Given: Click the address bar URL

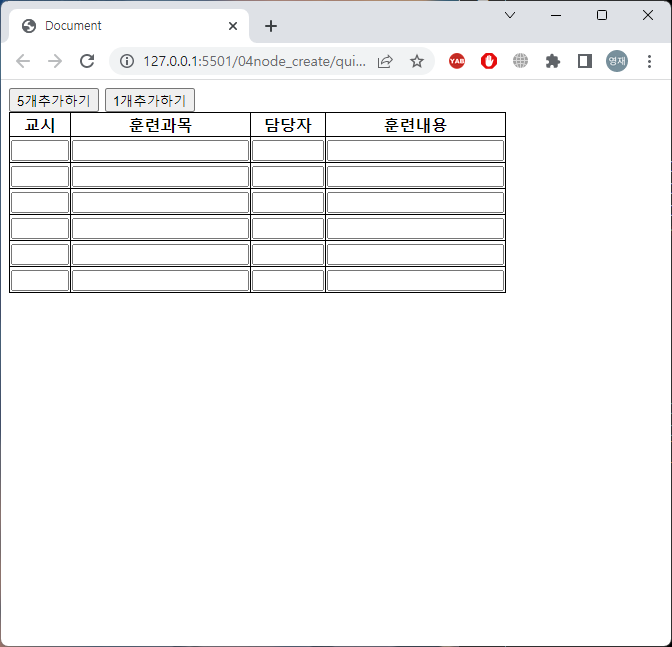Looking at the screenshot, I should [x=254, y=61].
